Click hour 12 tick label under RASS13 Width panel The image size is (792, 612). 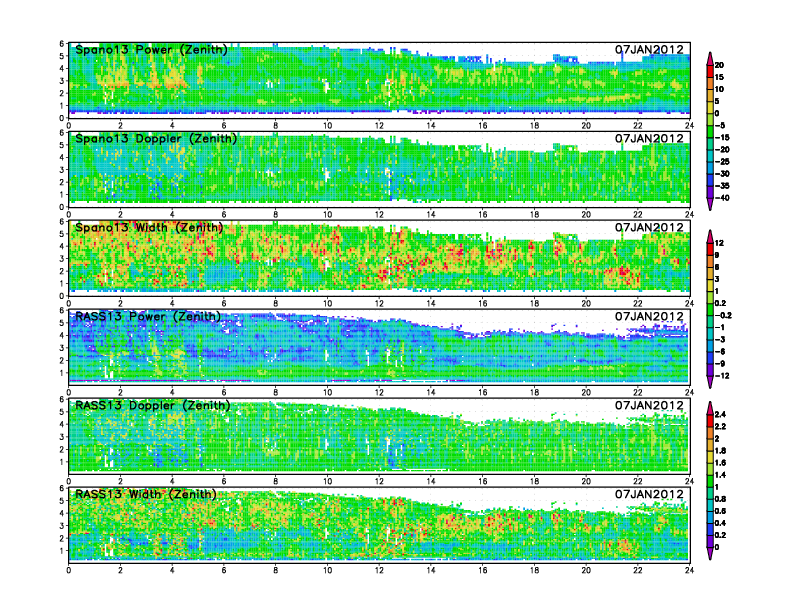pos(379,571)
